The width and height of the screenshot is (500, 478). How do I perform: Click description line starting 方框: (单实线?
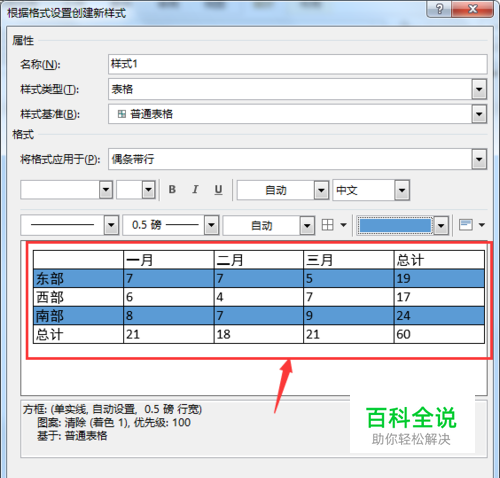click(x=112, y=409)
